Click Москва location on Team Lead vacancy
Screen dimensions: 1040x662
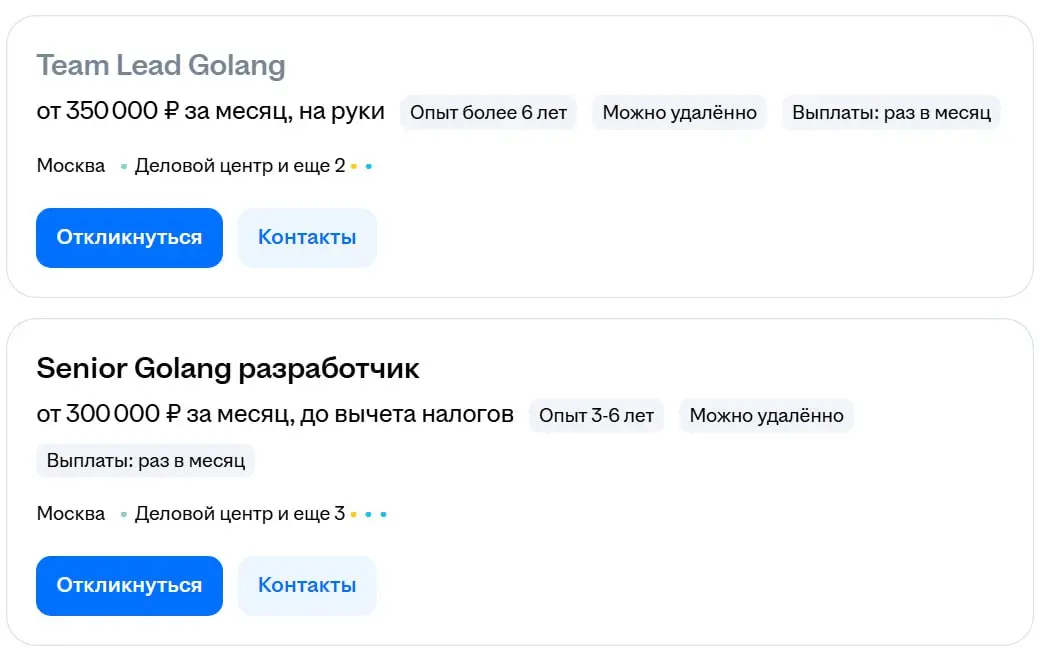click(x=70, y=165)
